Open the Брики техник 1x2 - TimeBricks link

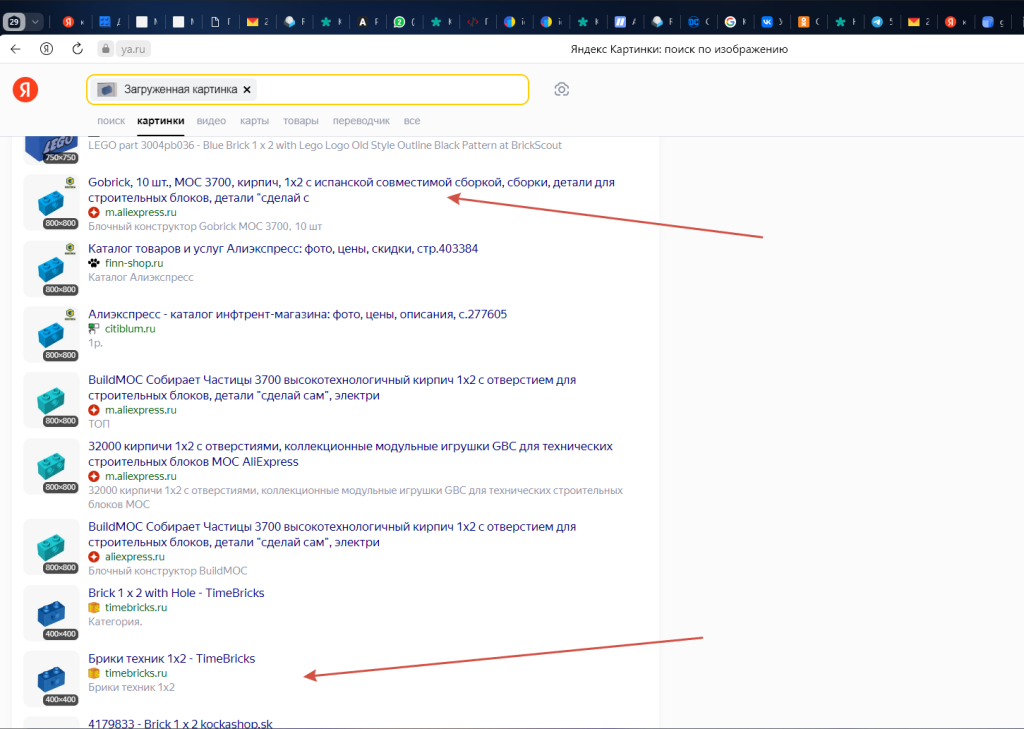point(172,658)
